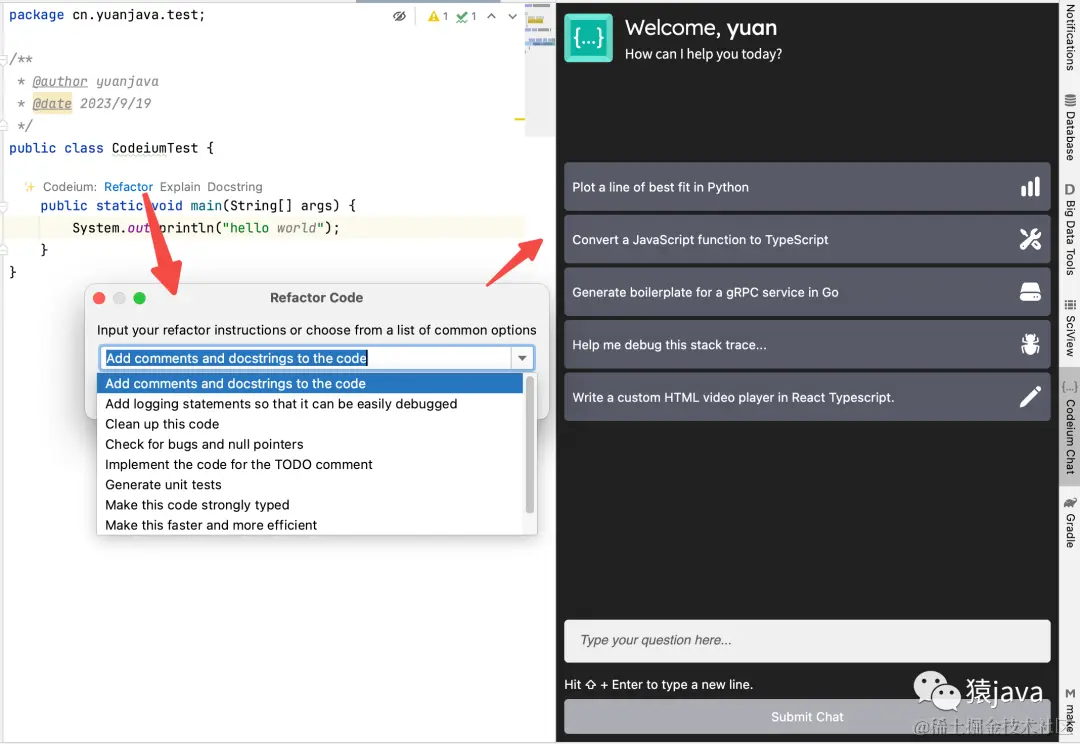Screen dimensions: 1080x744
Task: Choose 'Check for bugs and null pointers' option
Action: [204, 444]
